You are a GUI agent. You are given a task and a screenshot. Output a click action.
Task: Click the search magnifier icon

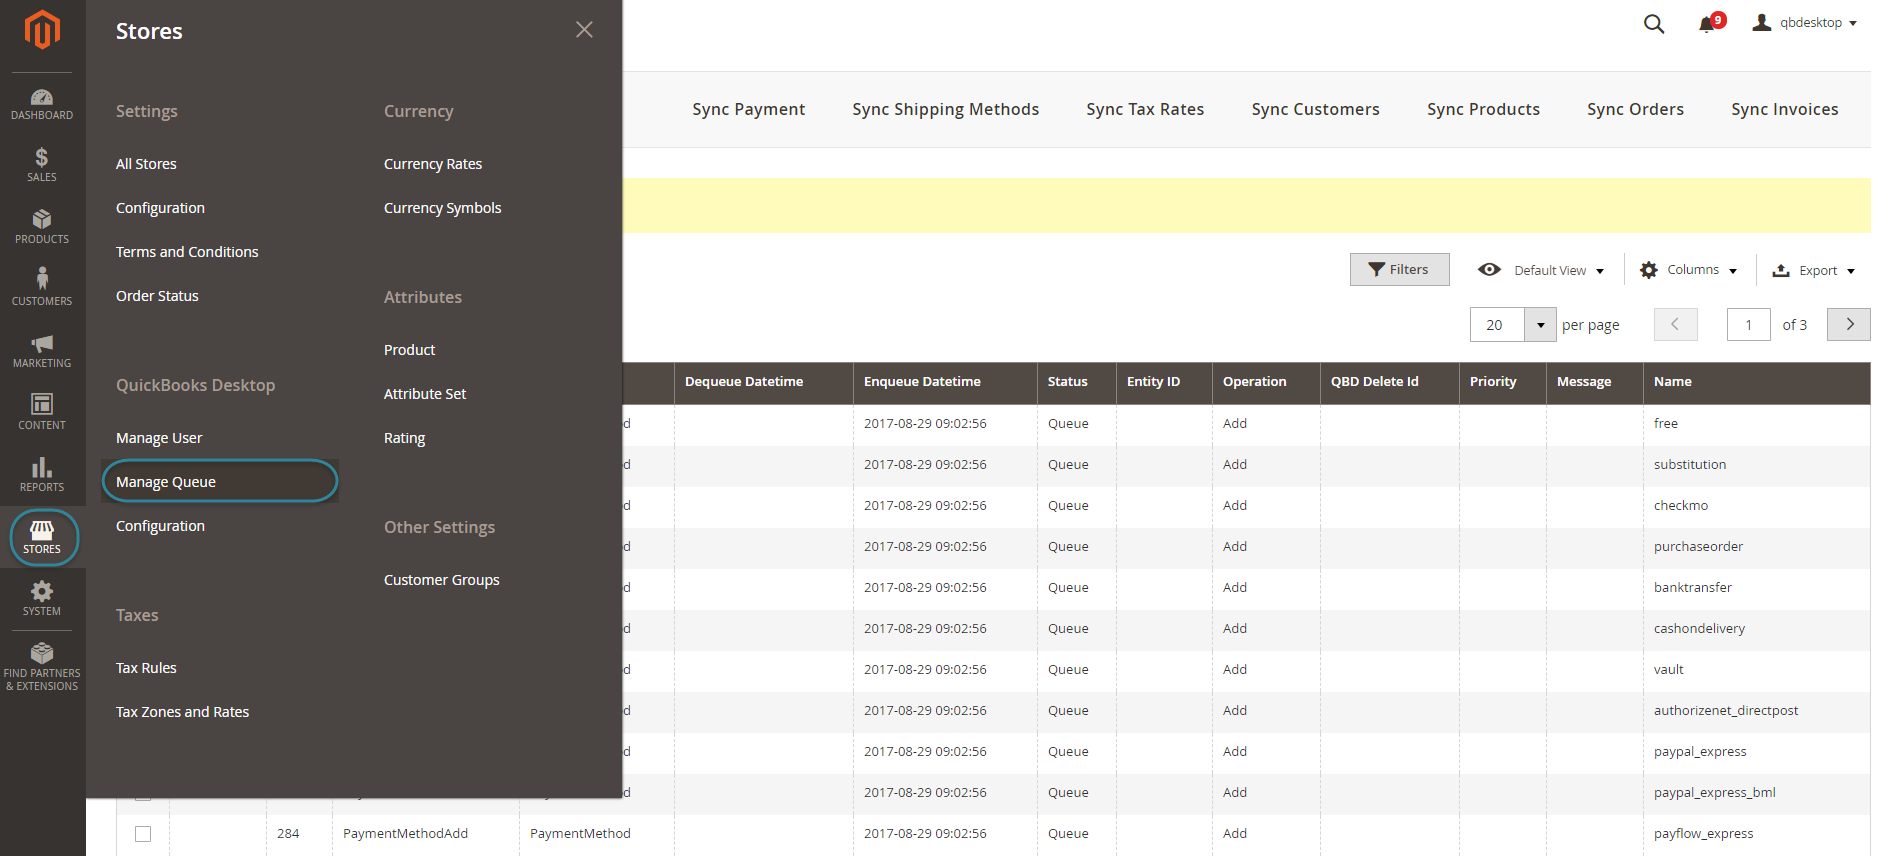click(1654, 24)
